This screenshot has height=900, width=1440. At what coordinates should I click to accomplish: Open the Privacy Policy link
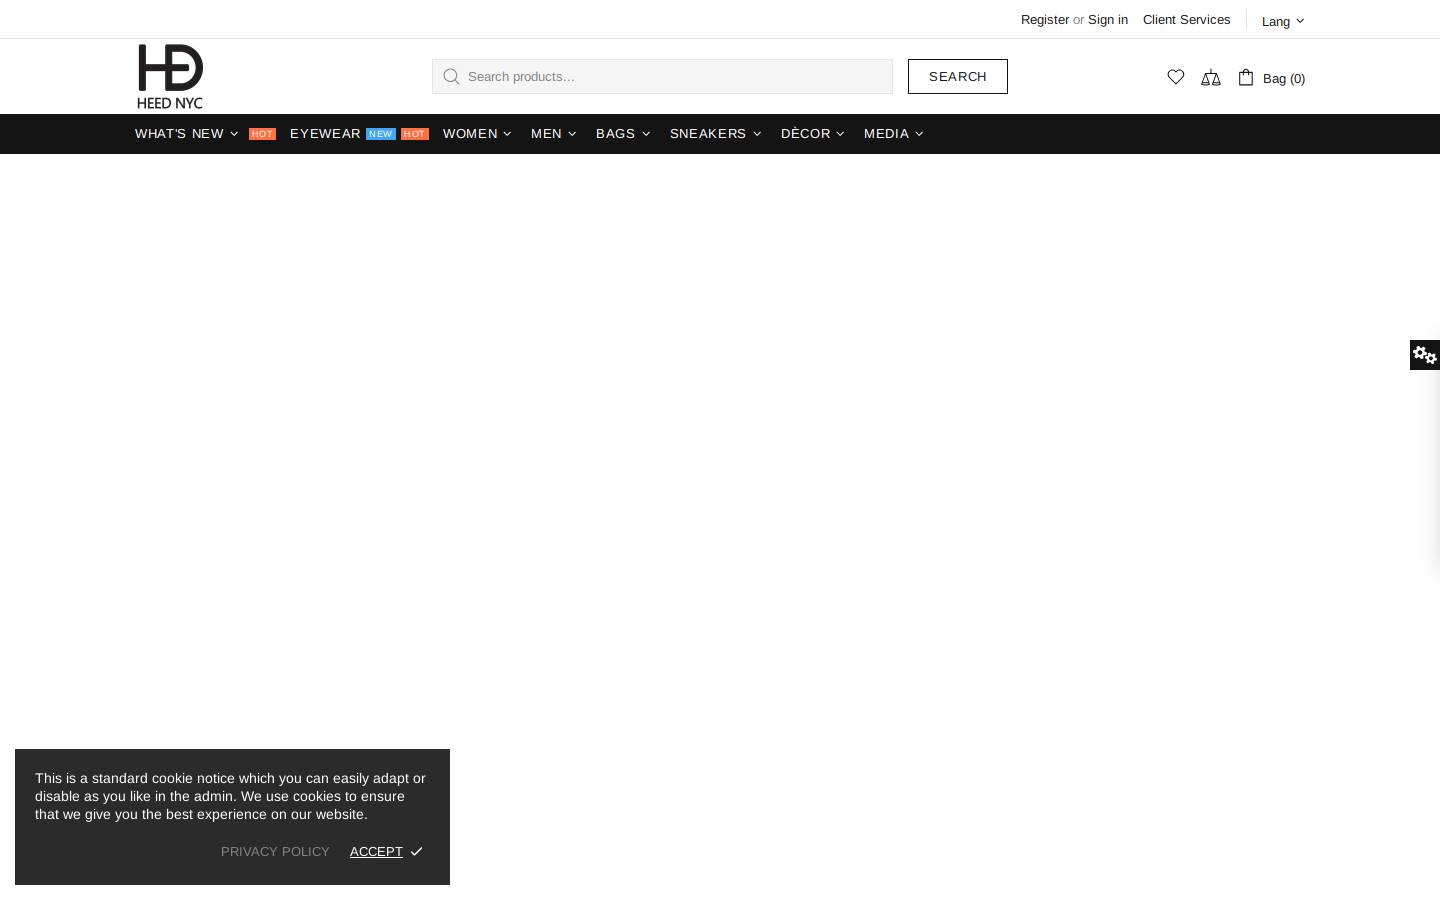[x=275, y=851]
